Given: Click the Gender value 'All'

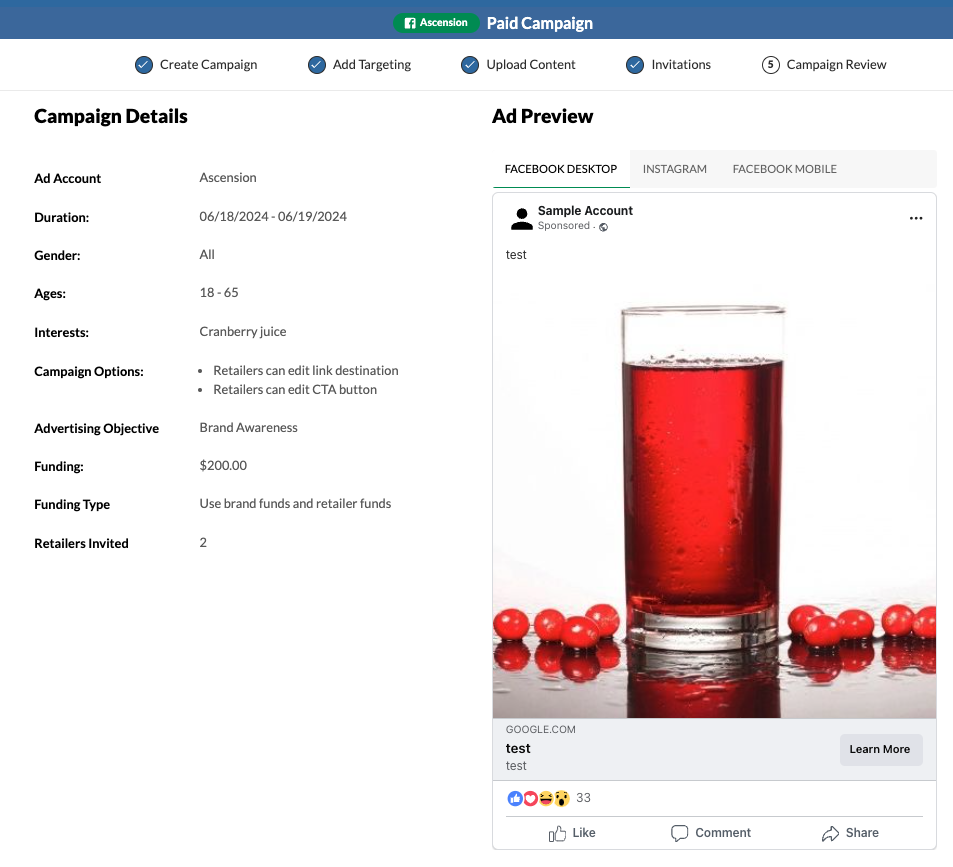Looking at the screenshot, I should (207, 255).
